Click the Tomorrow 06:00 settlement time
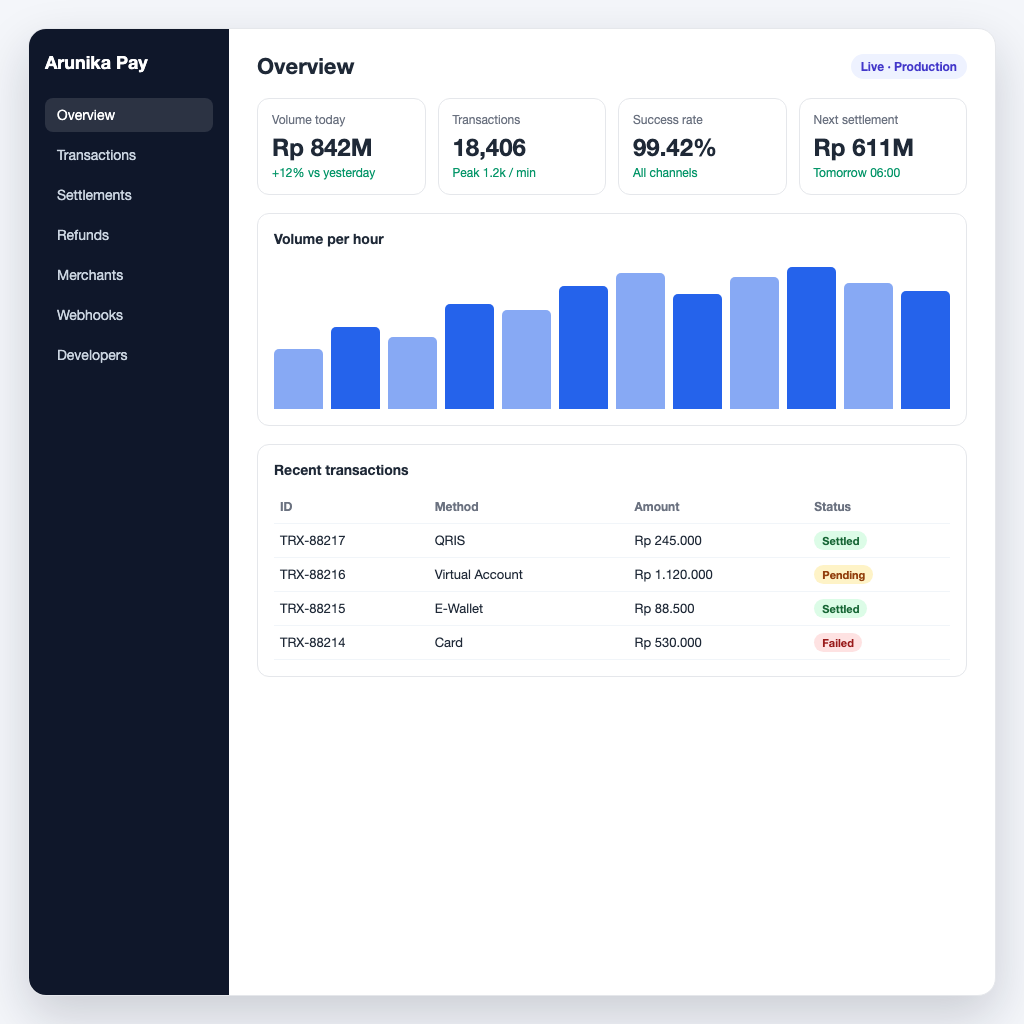Screen dimensions: 1024x1024 856,172
